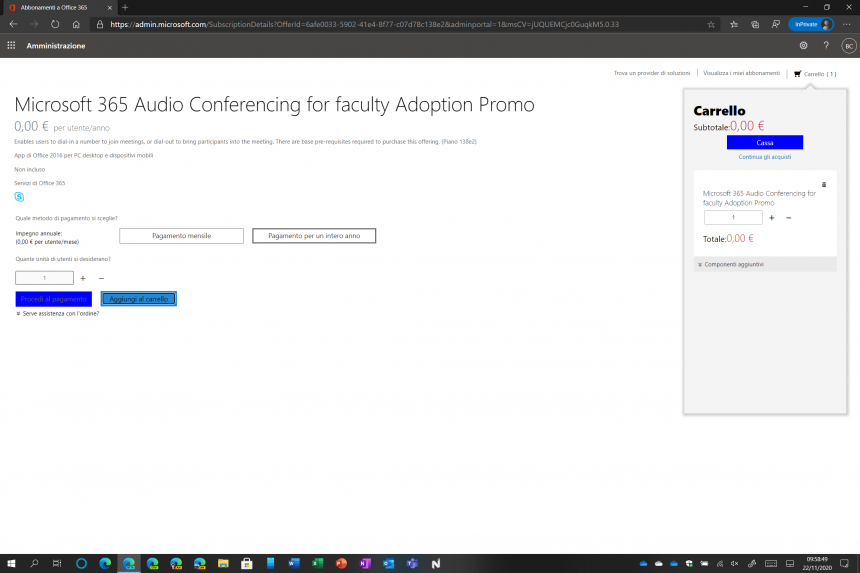Open the Notion taskbar icon
Image resolution: width=860 pixels, height=573 pixels.
[435, 563]
